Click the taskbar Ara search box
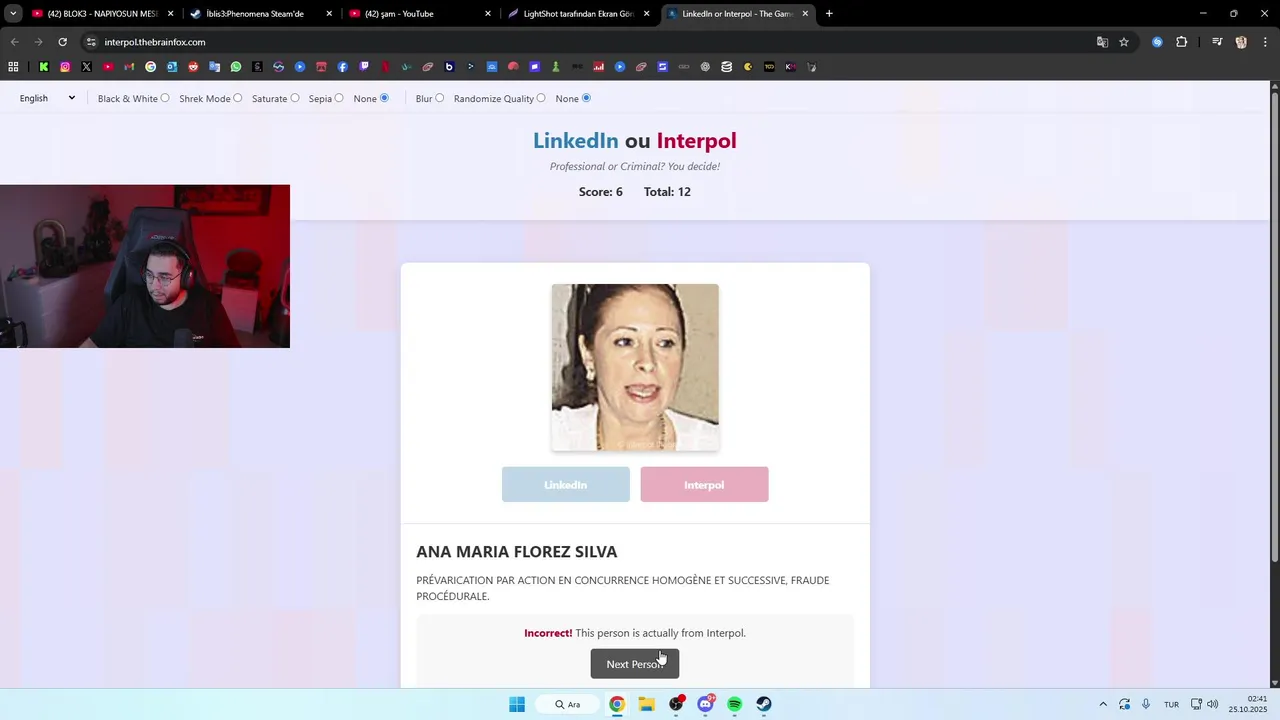 (568, 704)
